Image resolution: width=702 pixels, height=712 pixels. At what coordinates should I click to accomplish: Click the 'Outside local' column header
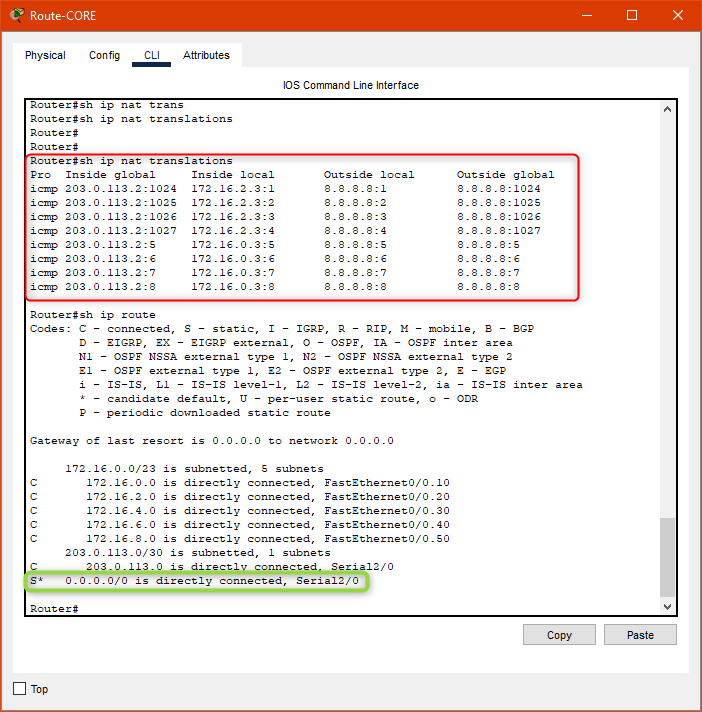coord(369,175)
